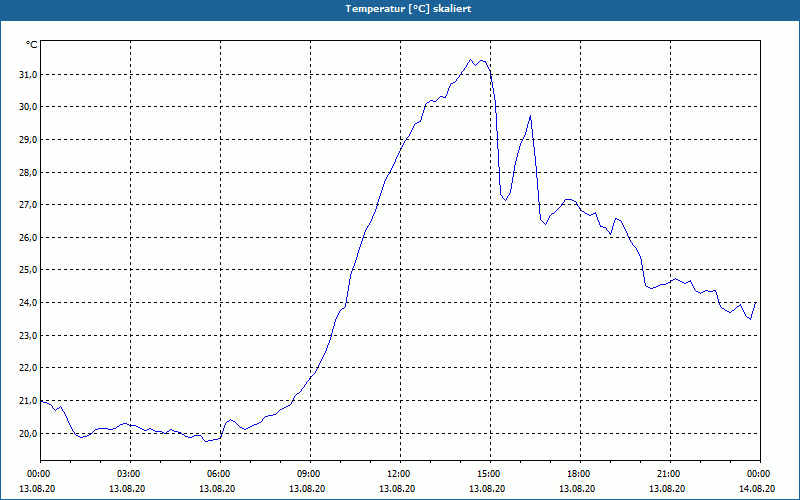Image resolution: width=800 pixels, height=500 pixels.
Task: Select the '24,0' y-axis label
Action: point(28,303)
